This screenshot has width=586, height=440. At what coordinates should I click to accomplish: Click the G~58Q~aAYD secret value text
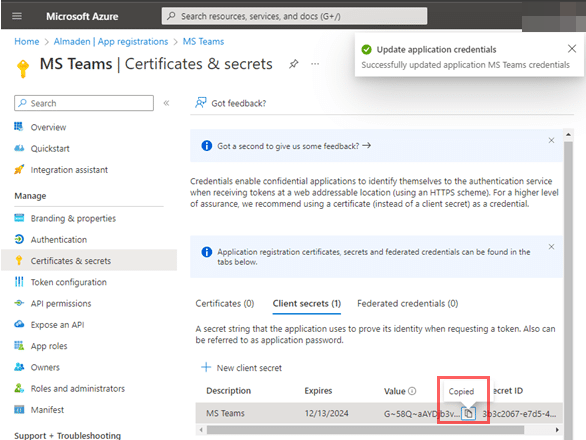click(x=421, y=414)
